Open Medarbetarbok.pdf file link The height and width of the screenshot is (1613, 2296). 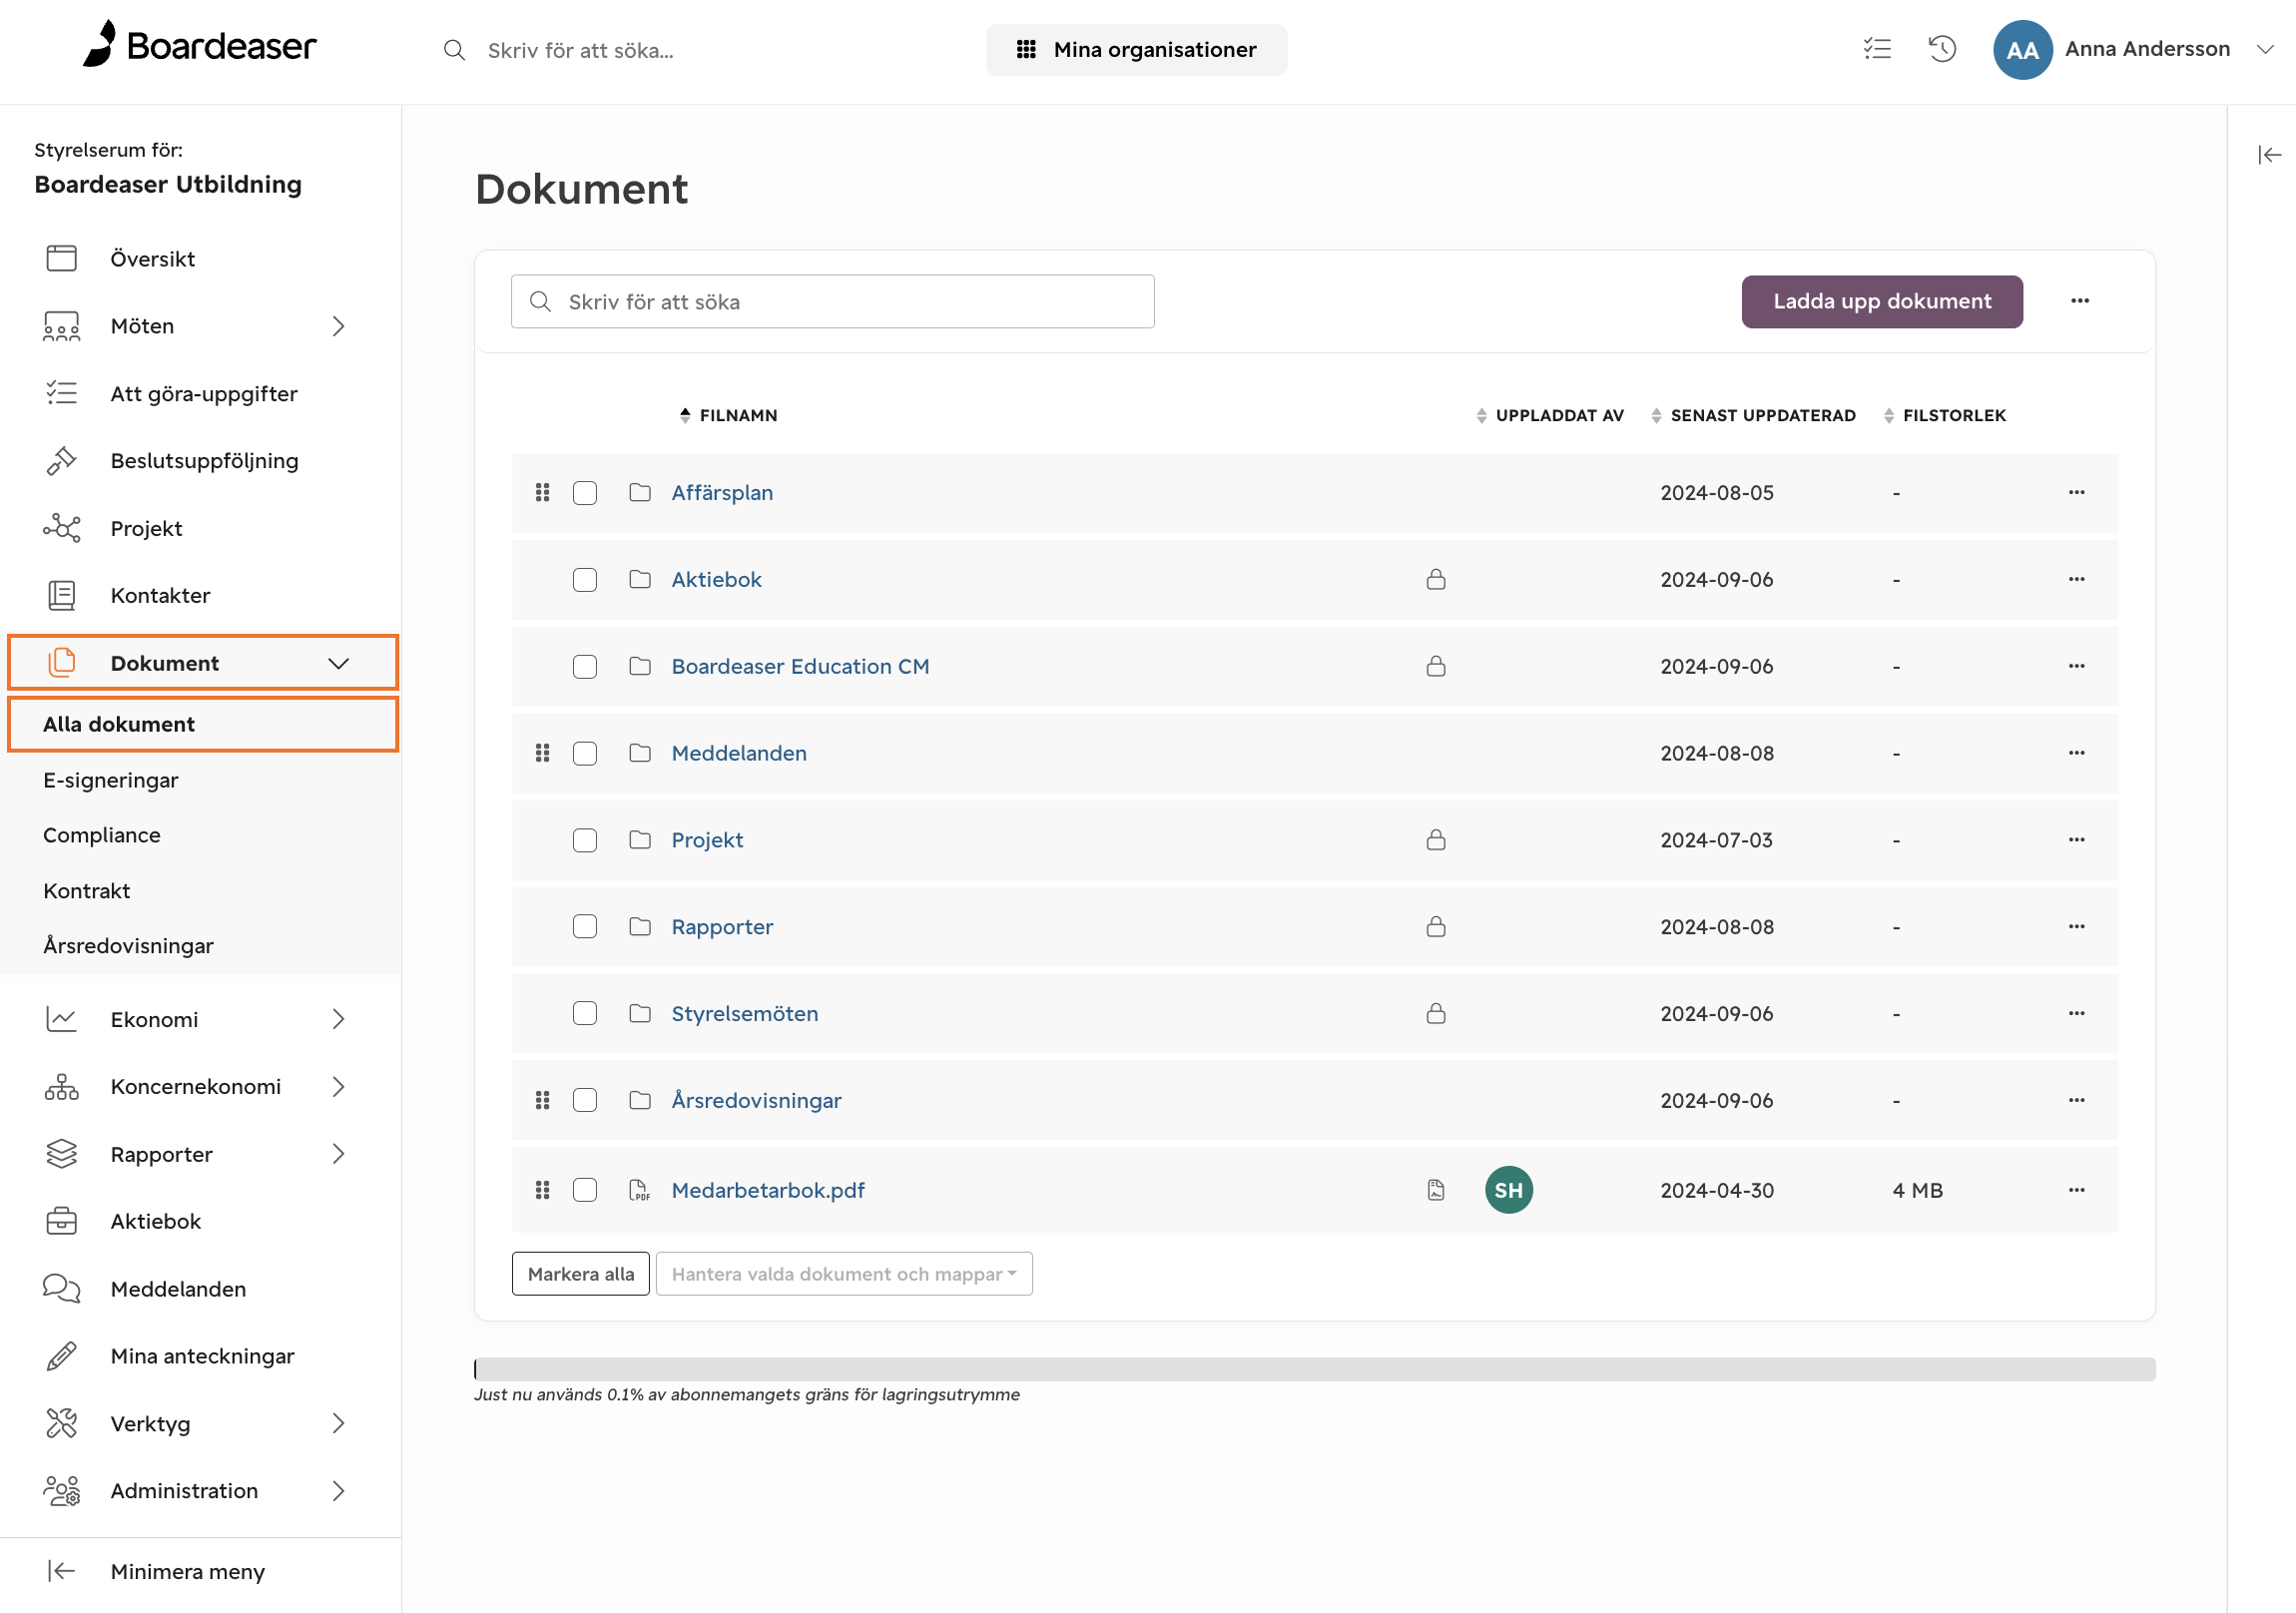pyautogui.click(x=768, y=1190)
